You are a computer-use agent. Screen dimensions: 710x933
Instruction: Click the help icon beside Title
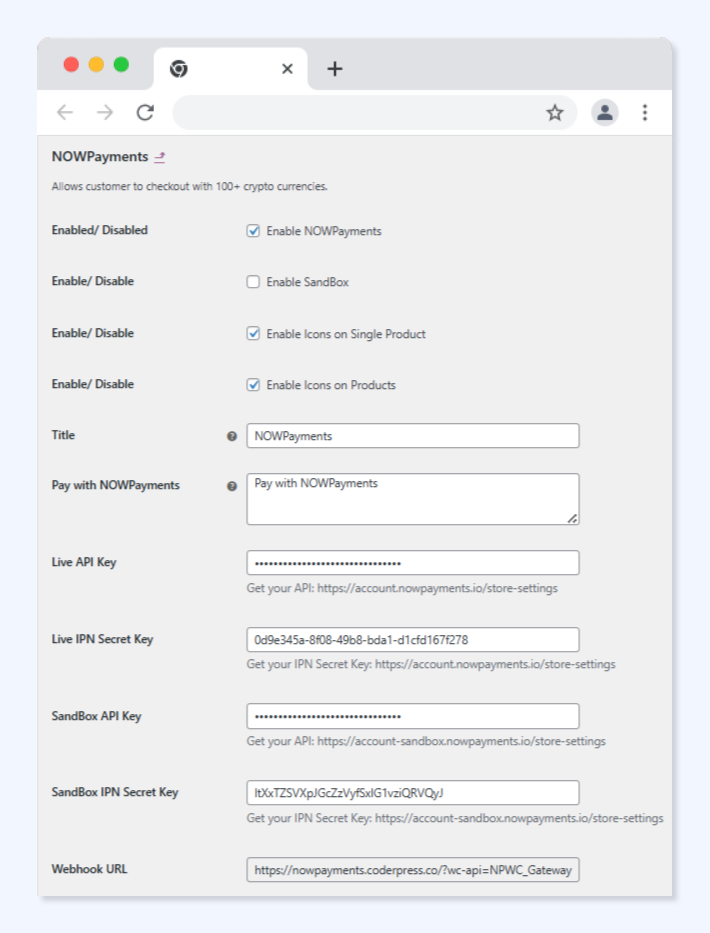(x=232, y=436)
